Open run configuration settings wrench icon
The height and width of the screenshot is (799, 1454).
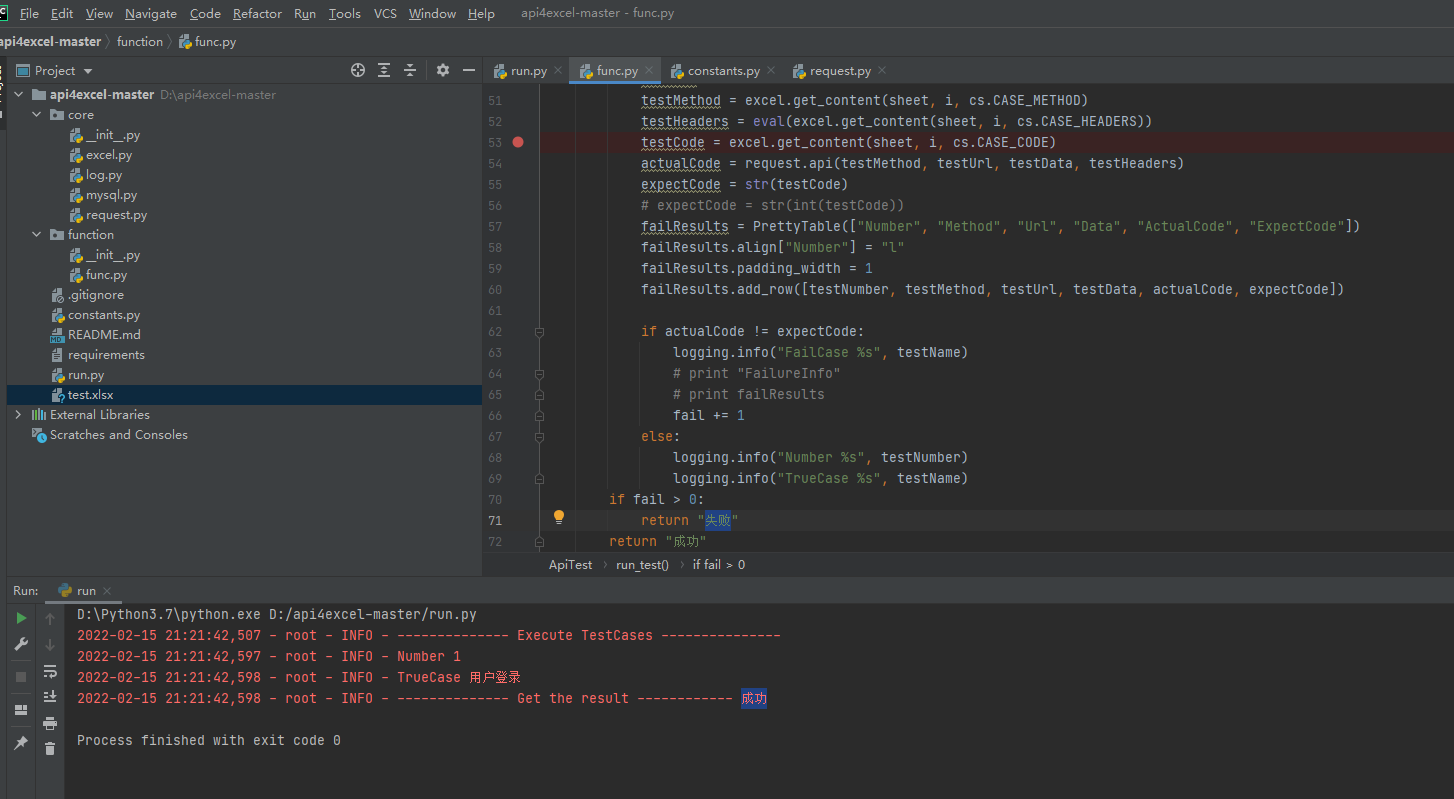21,645
